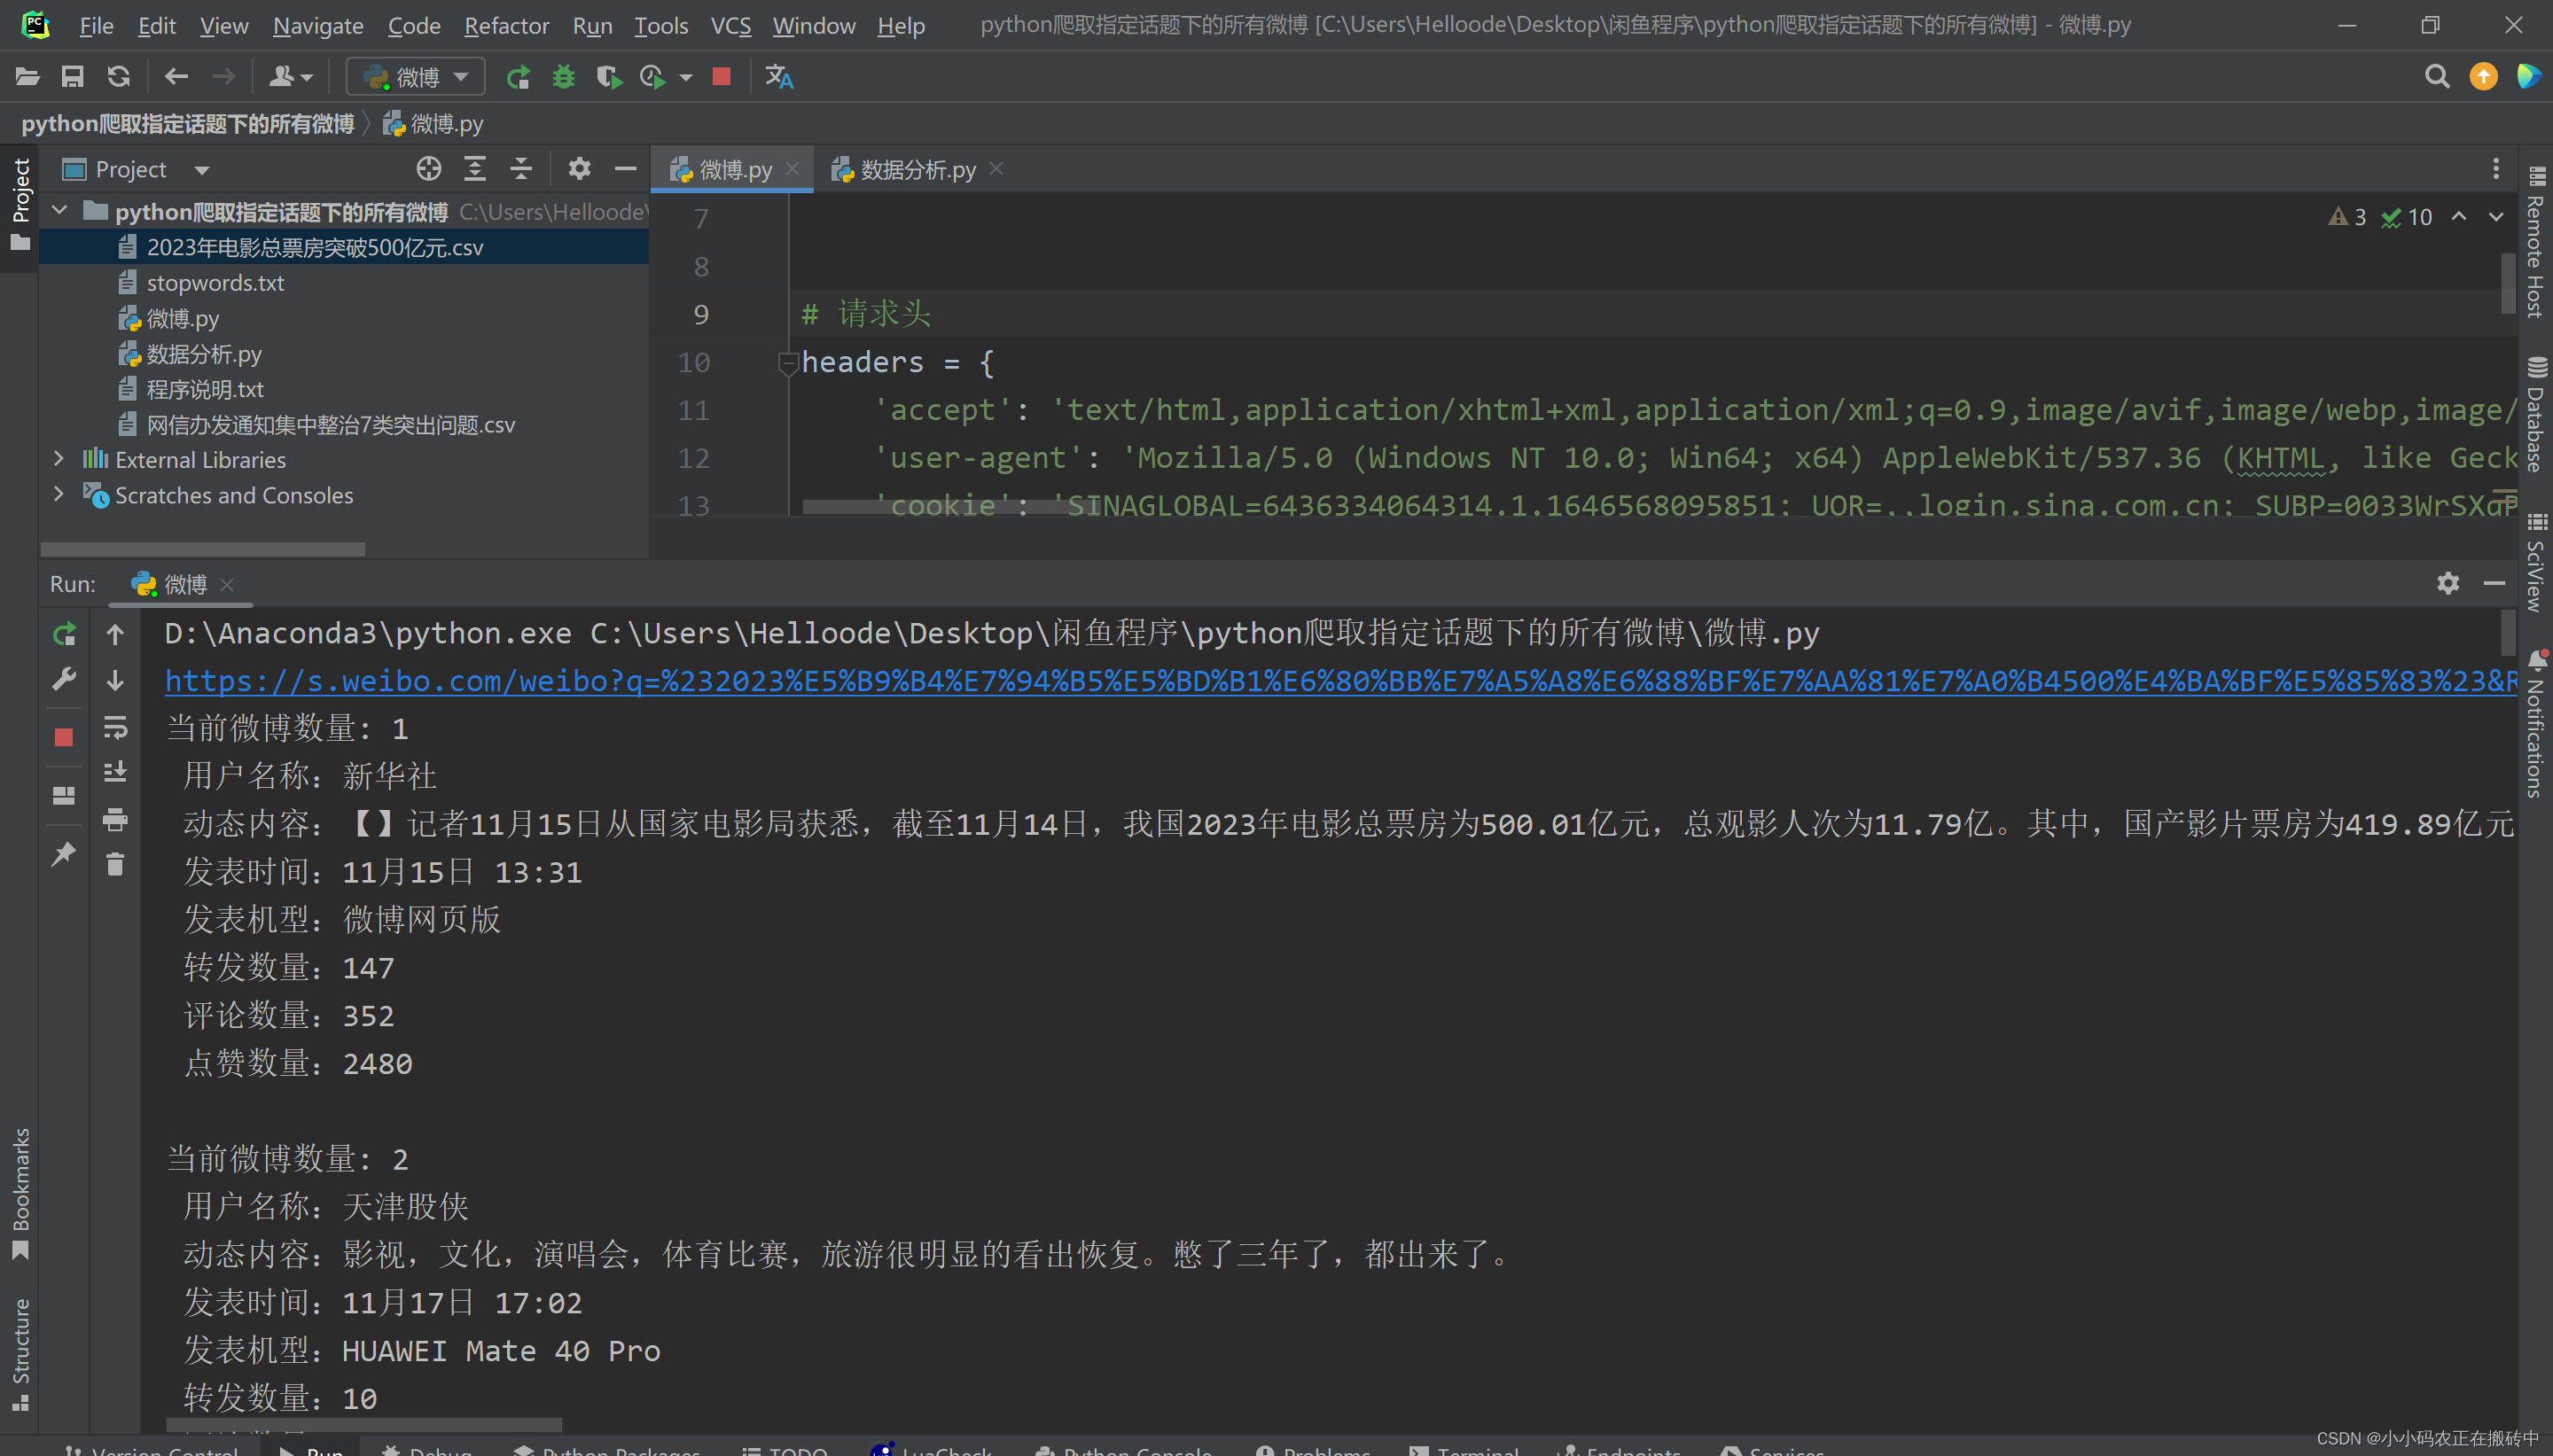Open the 2023年电影总票房突破500亿元.csv file
This screenshot has height=1456, width=2553.
click(316, 247)
